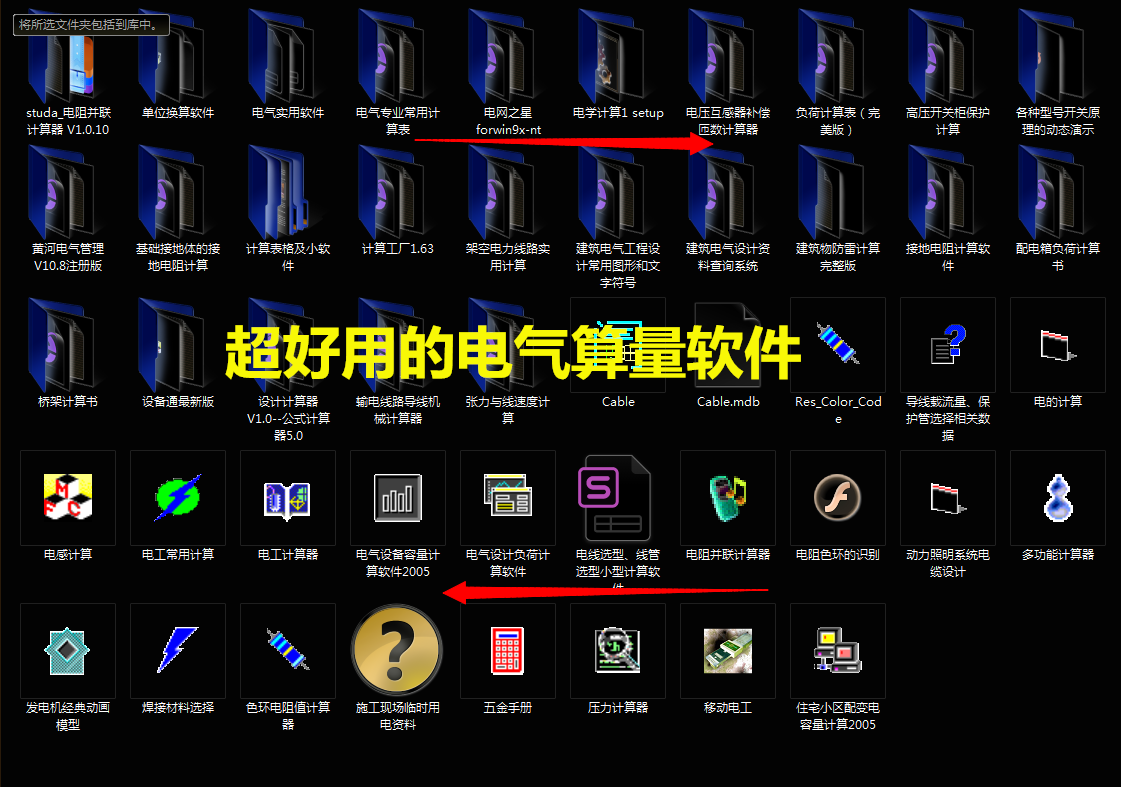Select the 施工现场临时用电资料 question mark icon
The width and height of the screenshot is (1121, 787).
click(x=397, y=649)
